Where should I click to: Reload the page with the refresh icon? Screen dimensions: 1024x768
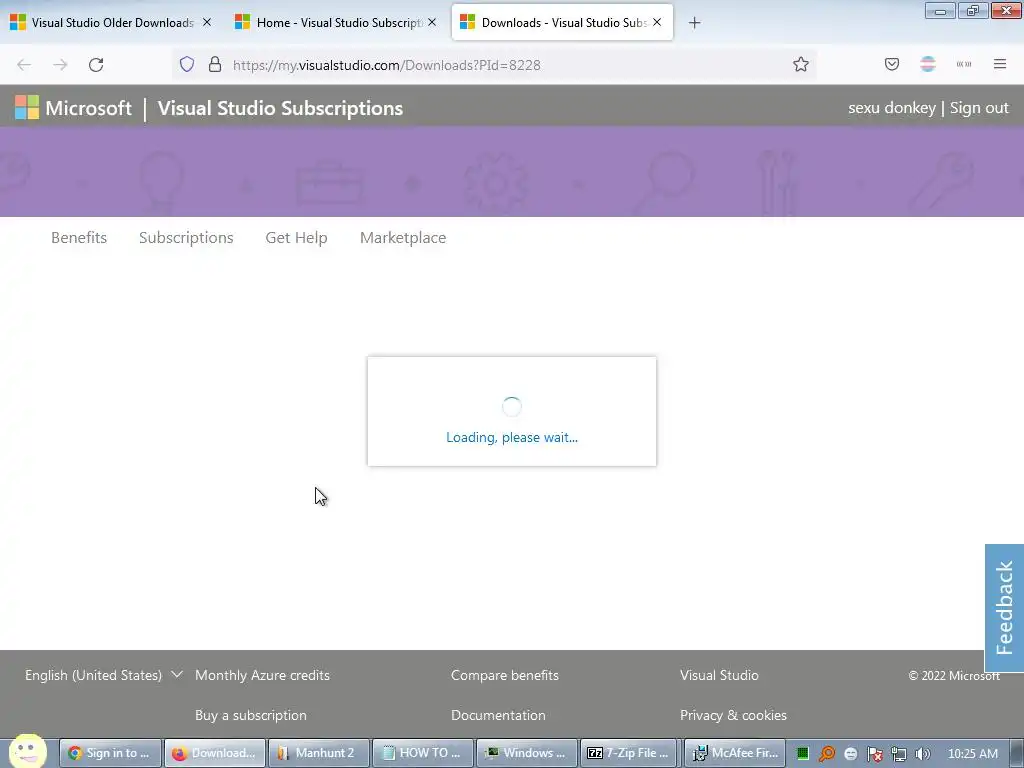[96, 65]
